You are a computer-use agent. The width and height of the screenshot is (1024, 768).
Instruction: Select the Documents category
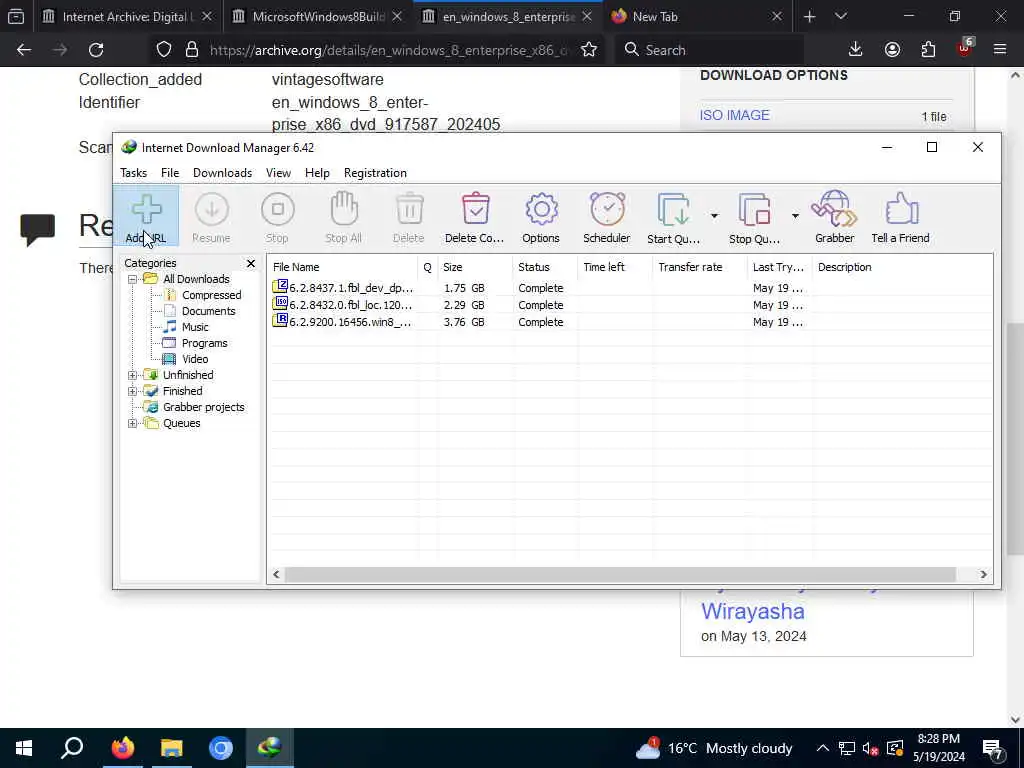pos(208,311)
